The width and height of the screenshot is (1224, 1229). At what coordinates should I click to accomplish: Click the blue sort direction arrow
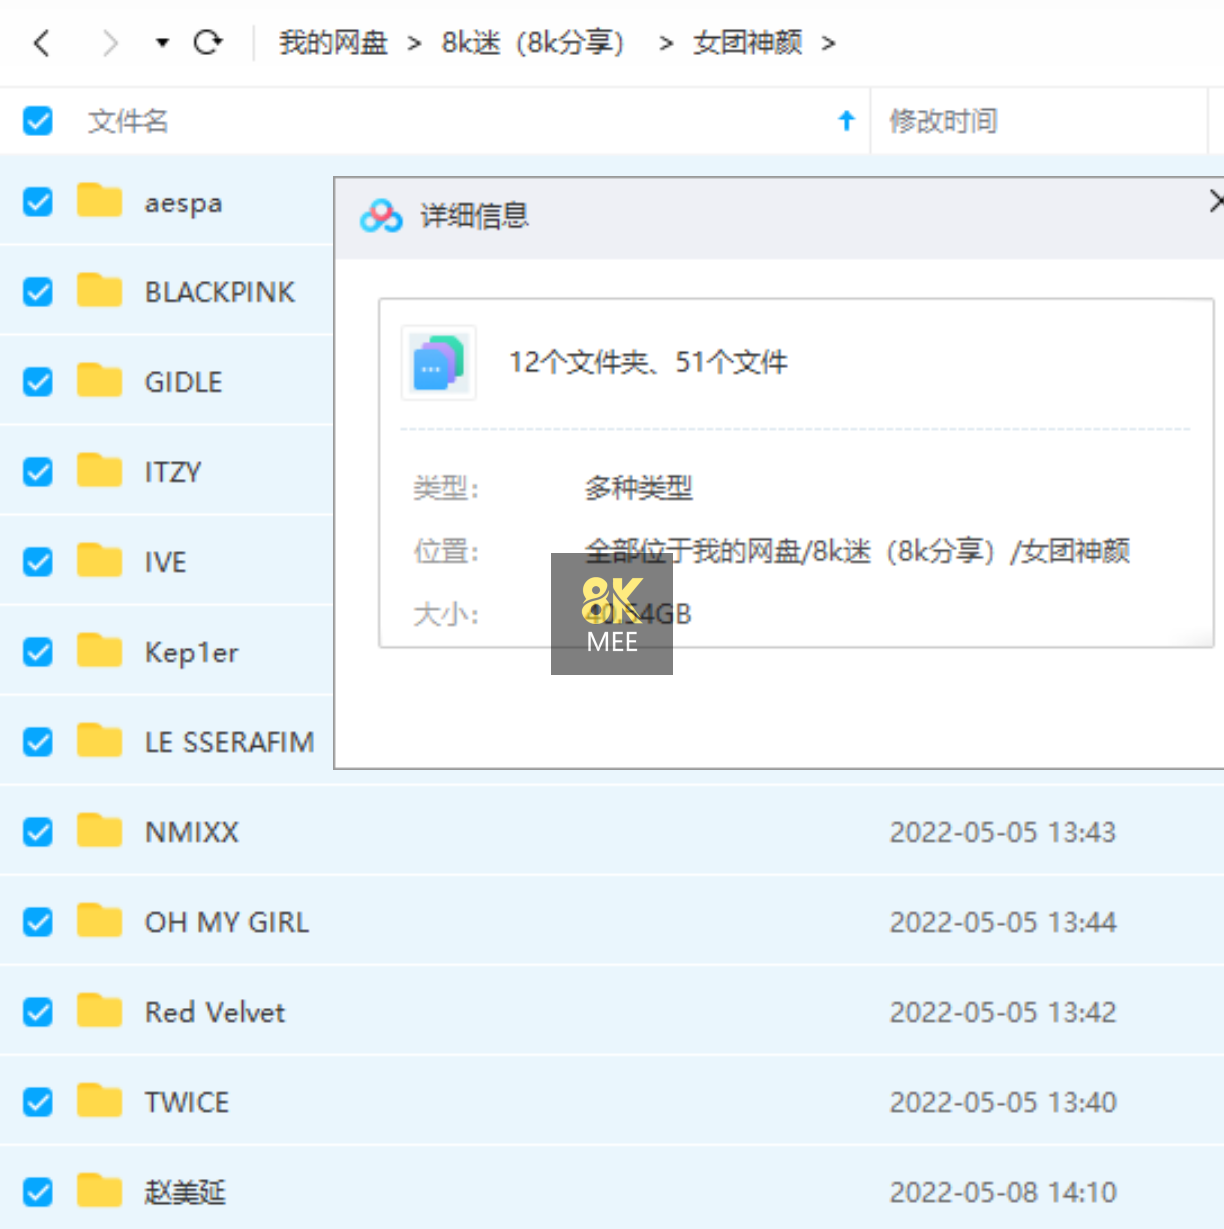[847, 121]
